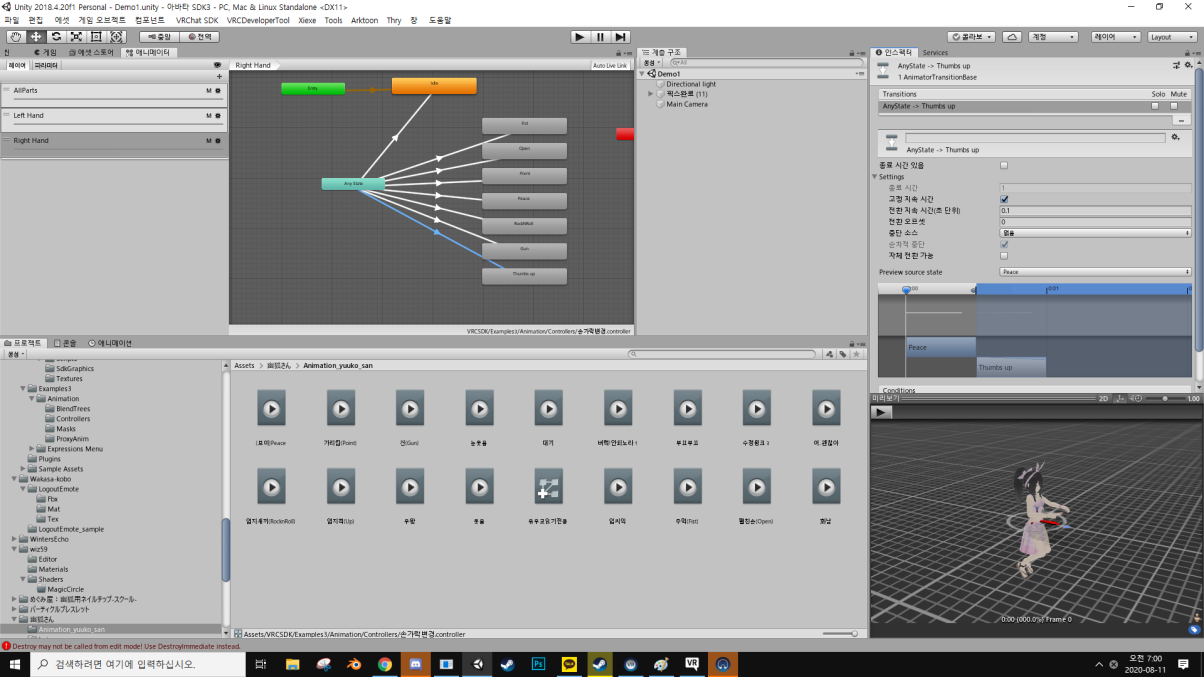Viewport: 1204px width, 677px height.
Task: Toggle animator panel eye visibility icon
Action: coord(217,65)
